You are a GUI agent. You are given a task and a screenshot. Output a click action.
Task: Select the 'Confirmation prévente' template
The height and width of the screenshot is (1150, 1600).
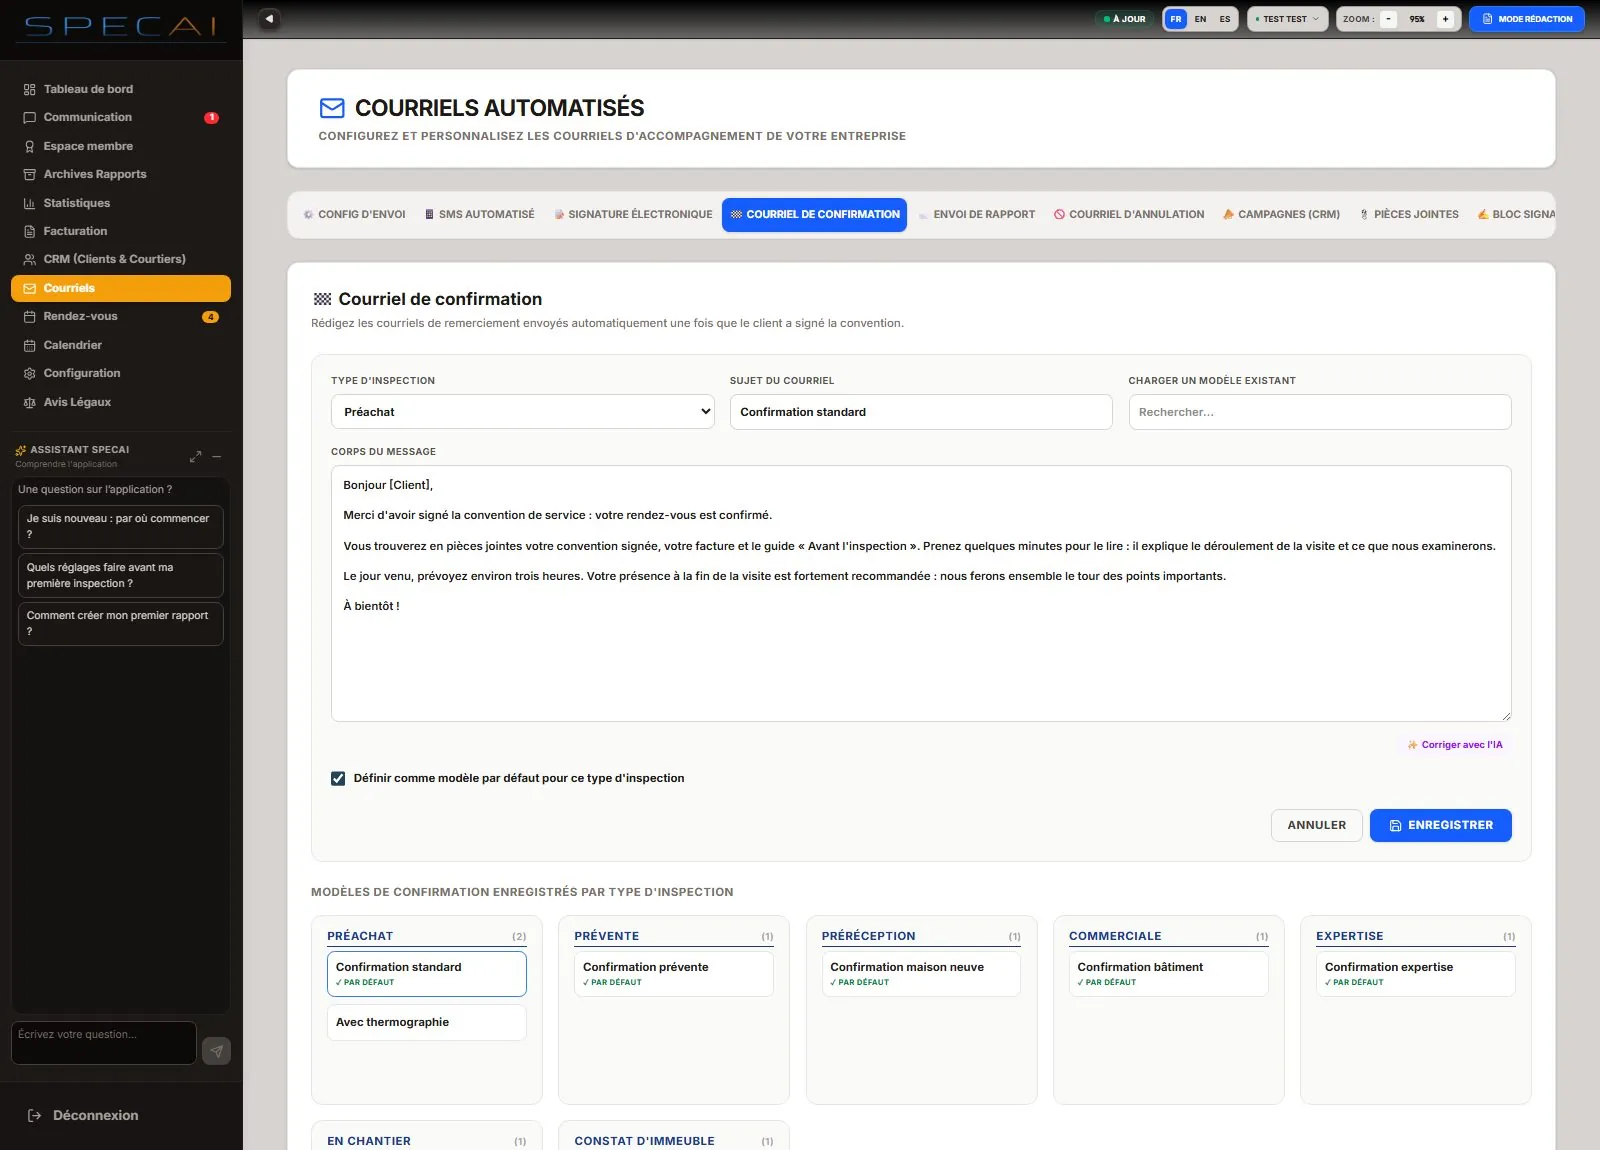(x=674, y=974)
